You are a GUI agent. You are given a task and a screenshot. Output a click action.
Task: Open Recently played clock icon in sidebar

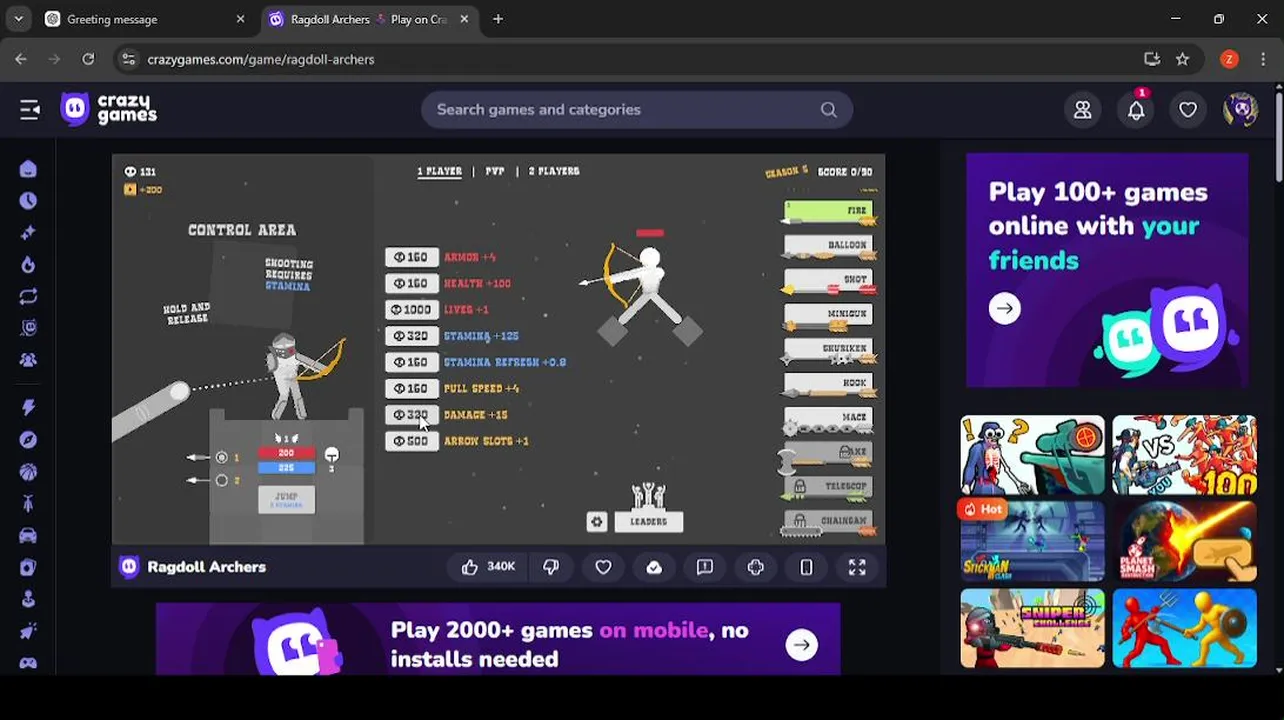pos(28,201)
